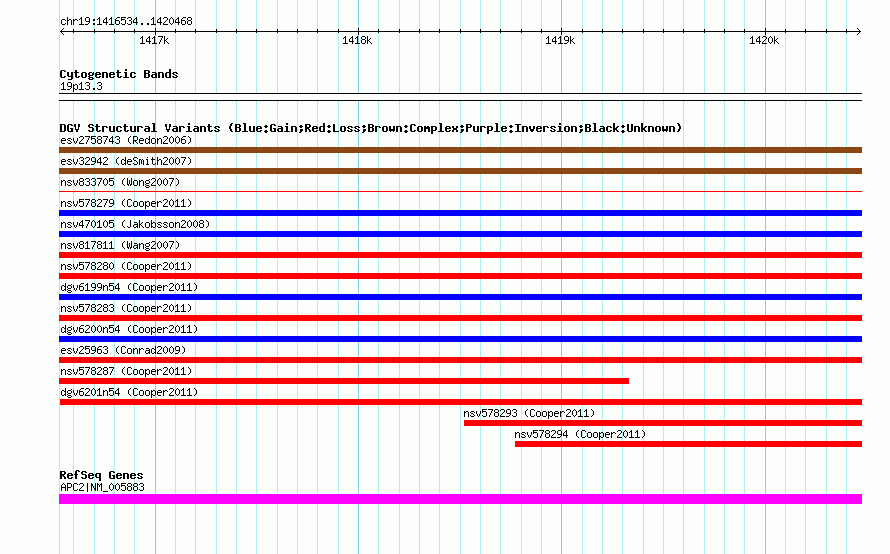Click the red nsv578294 loss bar
This screenshot has height=554, width=890.
689,444
